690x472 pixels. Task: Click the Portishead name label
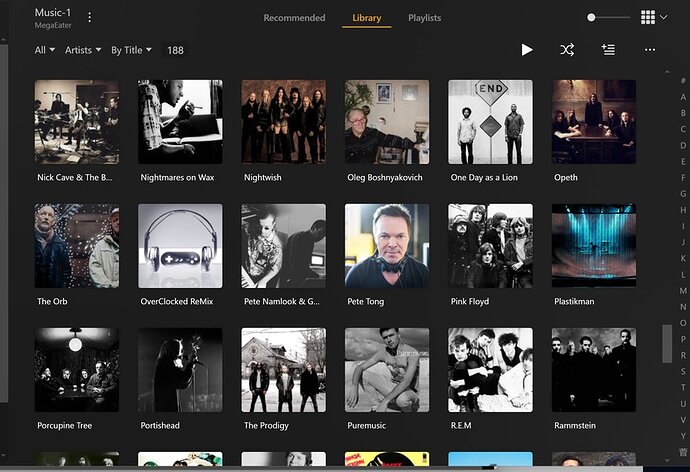click(x=160, y=426)
